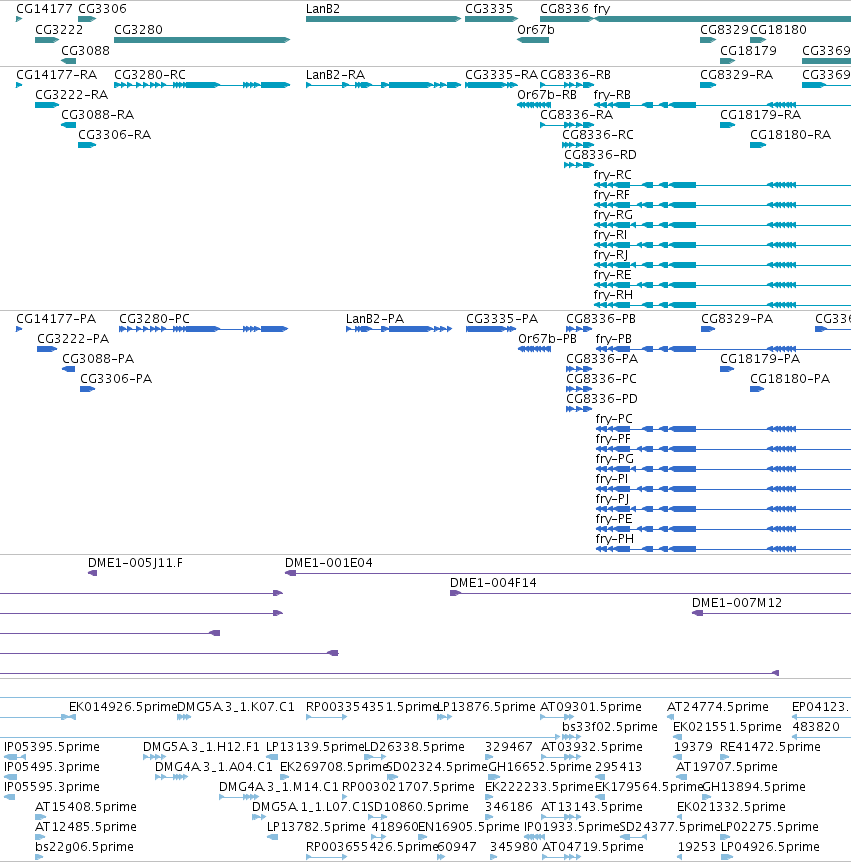
Task: Open the LP02275.5prime EST label
Action: pos(770,826)
